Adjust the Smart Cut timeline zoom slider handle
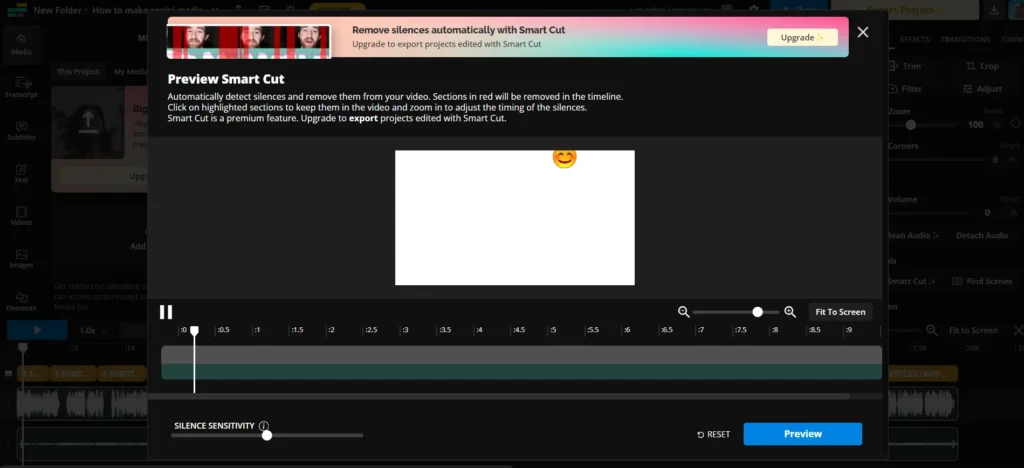1024x468 pixels. (x=758, y=312)
